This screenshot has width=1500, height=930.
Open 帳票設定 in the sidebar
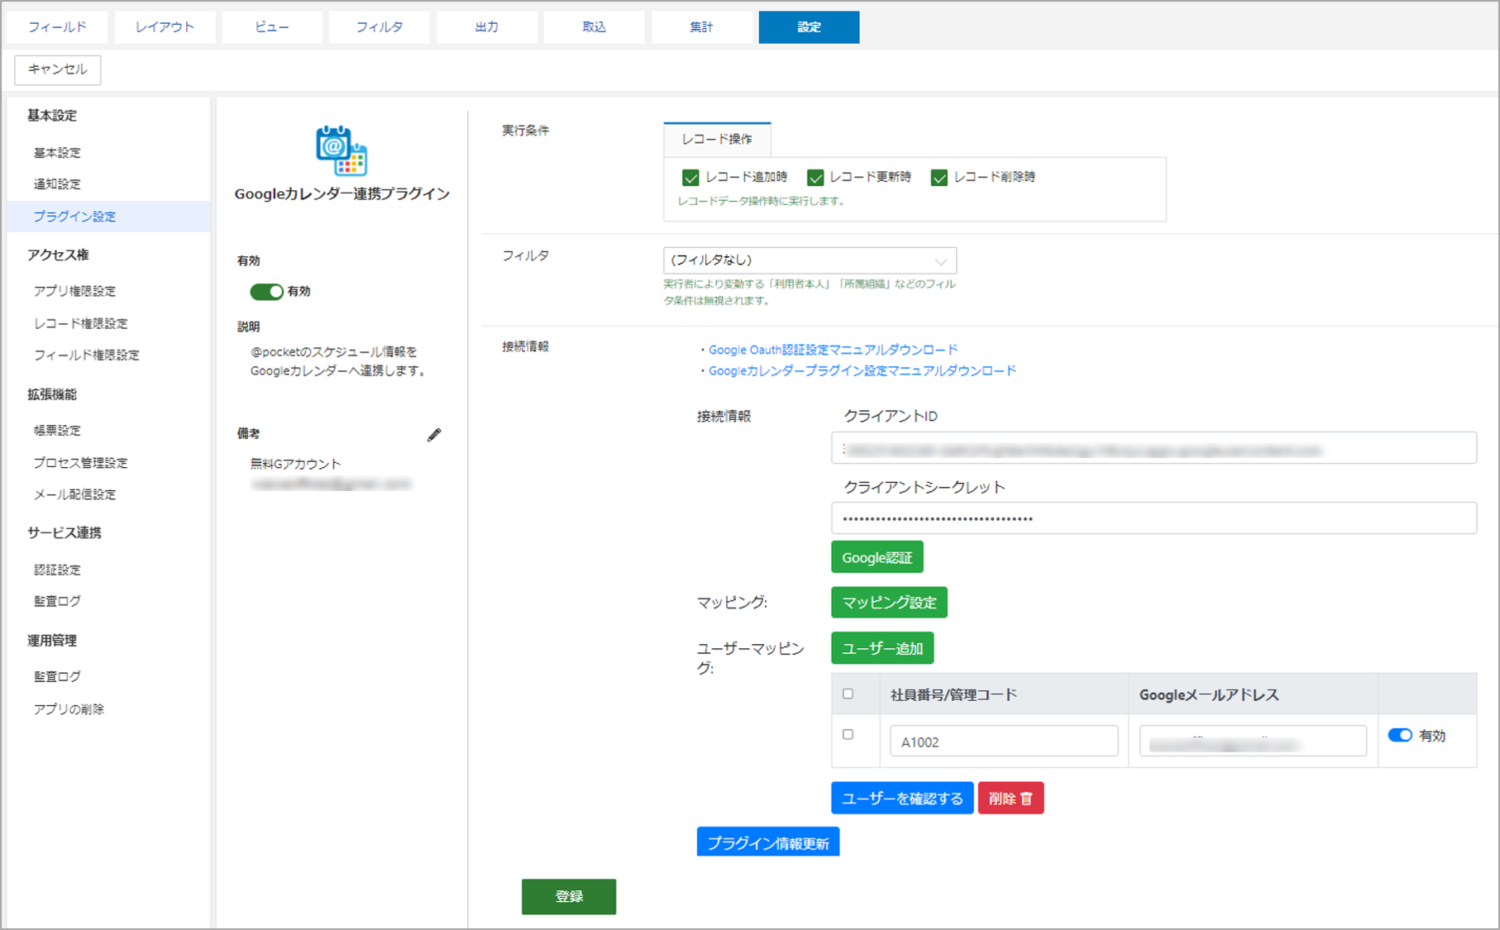(57, 430)
